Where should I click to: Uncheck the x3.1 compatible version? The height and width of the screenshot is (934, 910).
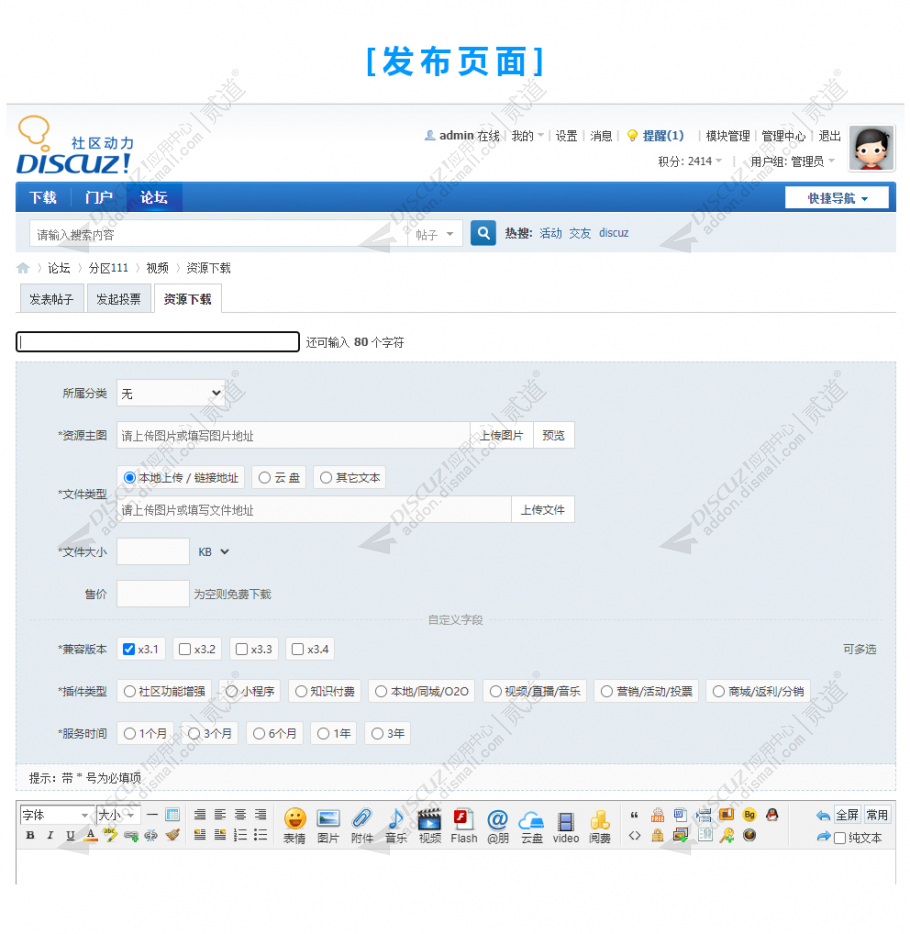point(129,649)
